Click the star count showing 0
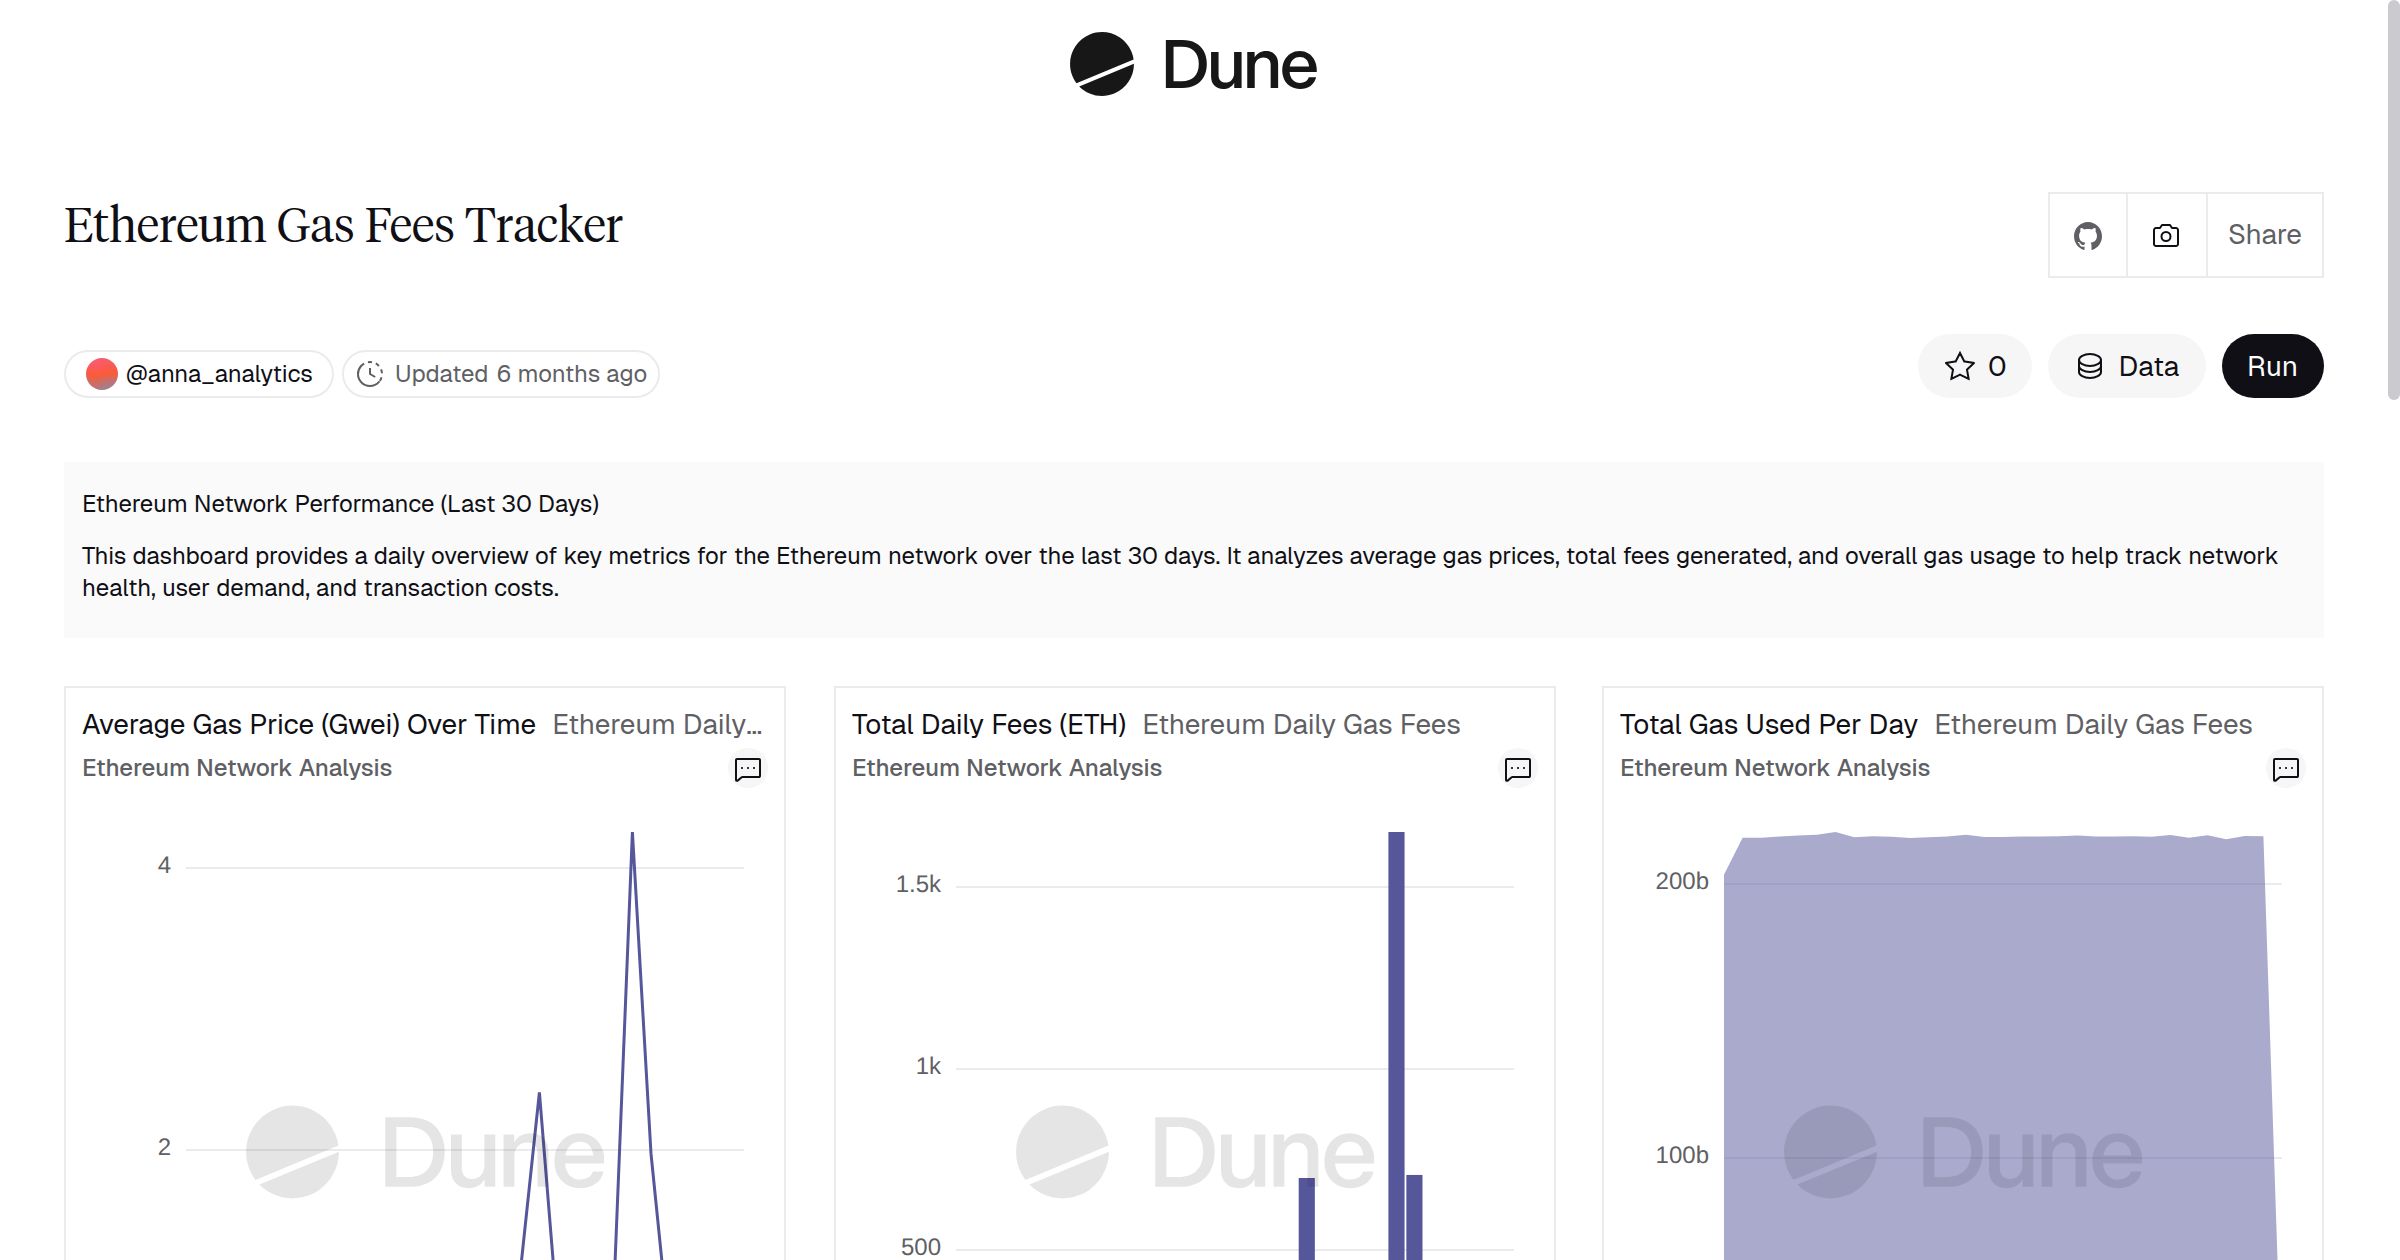 (1995, 366)
